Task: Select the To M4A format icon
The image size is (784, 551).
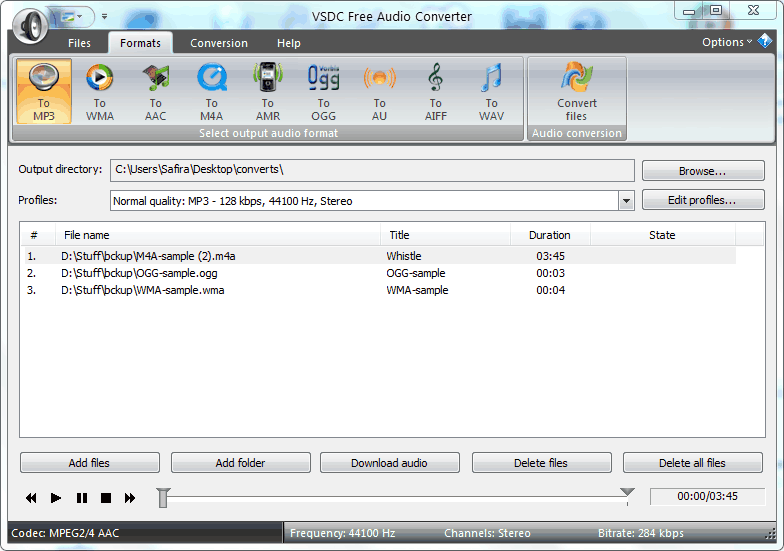Action: (212, 91)
